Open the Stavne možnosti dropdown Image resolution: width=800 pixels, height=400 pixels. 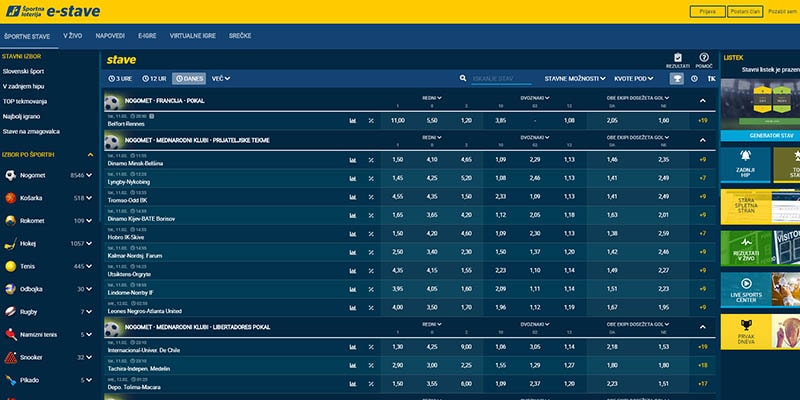(575, 78)
